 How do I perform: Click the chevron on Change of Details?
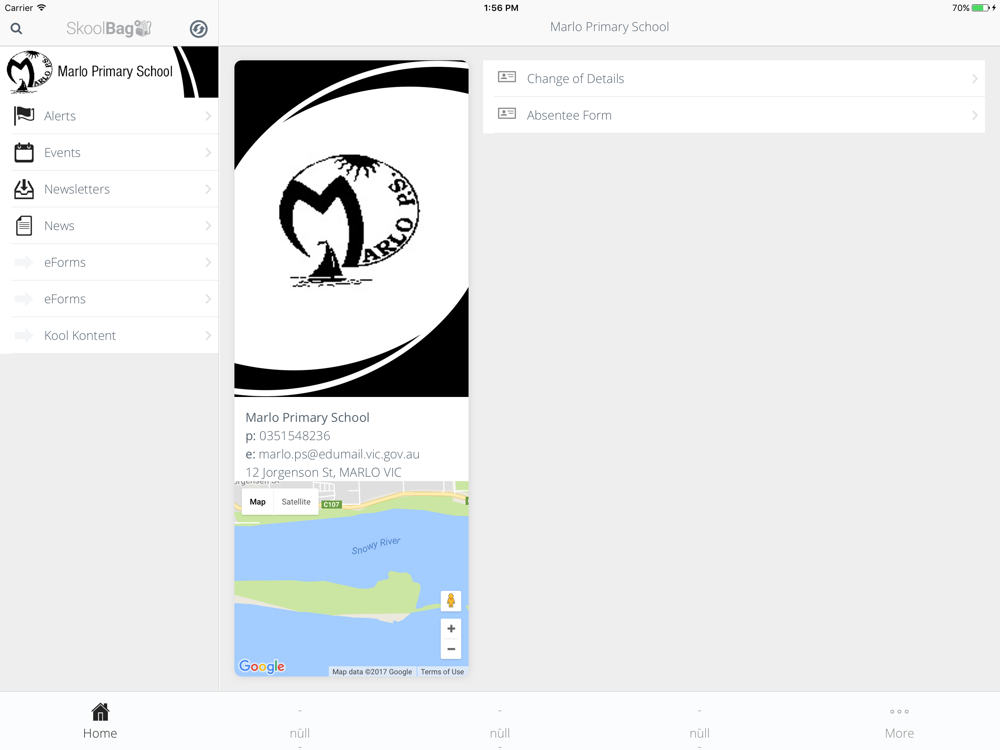(x=974, y=78)
